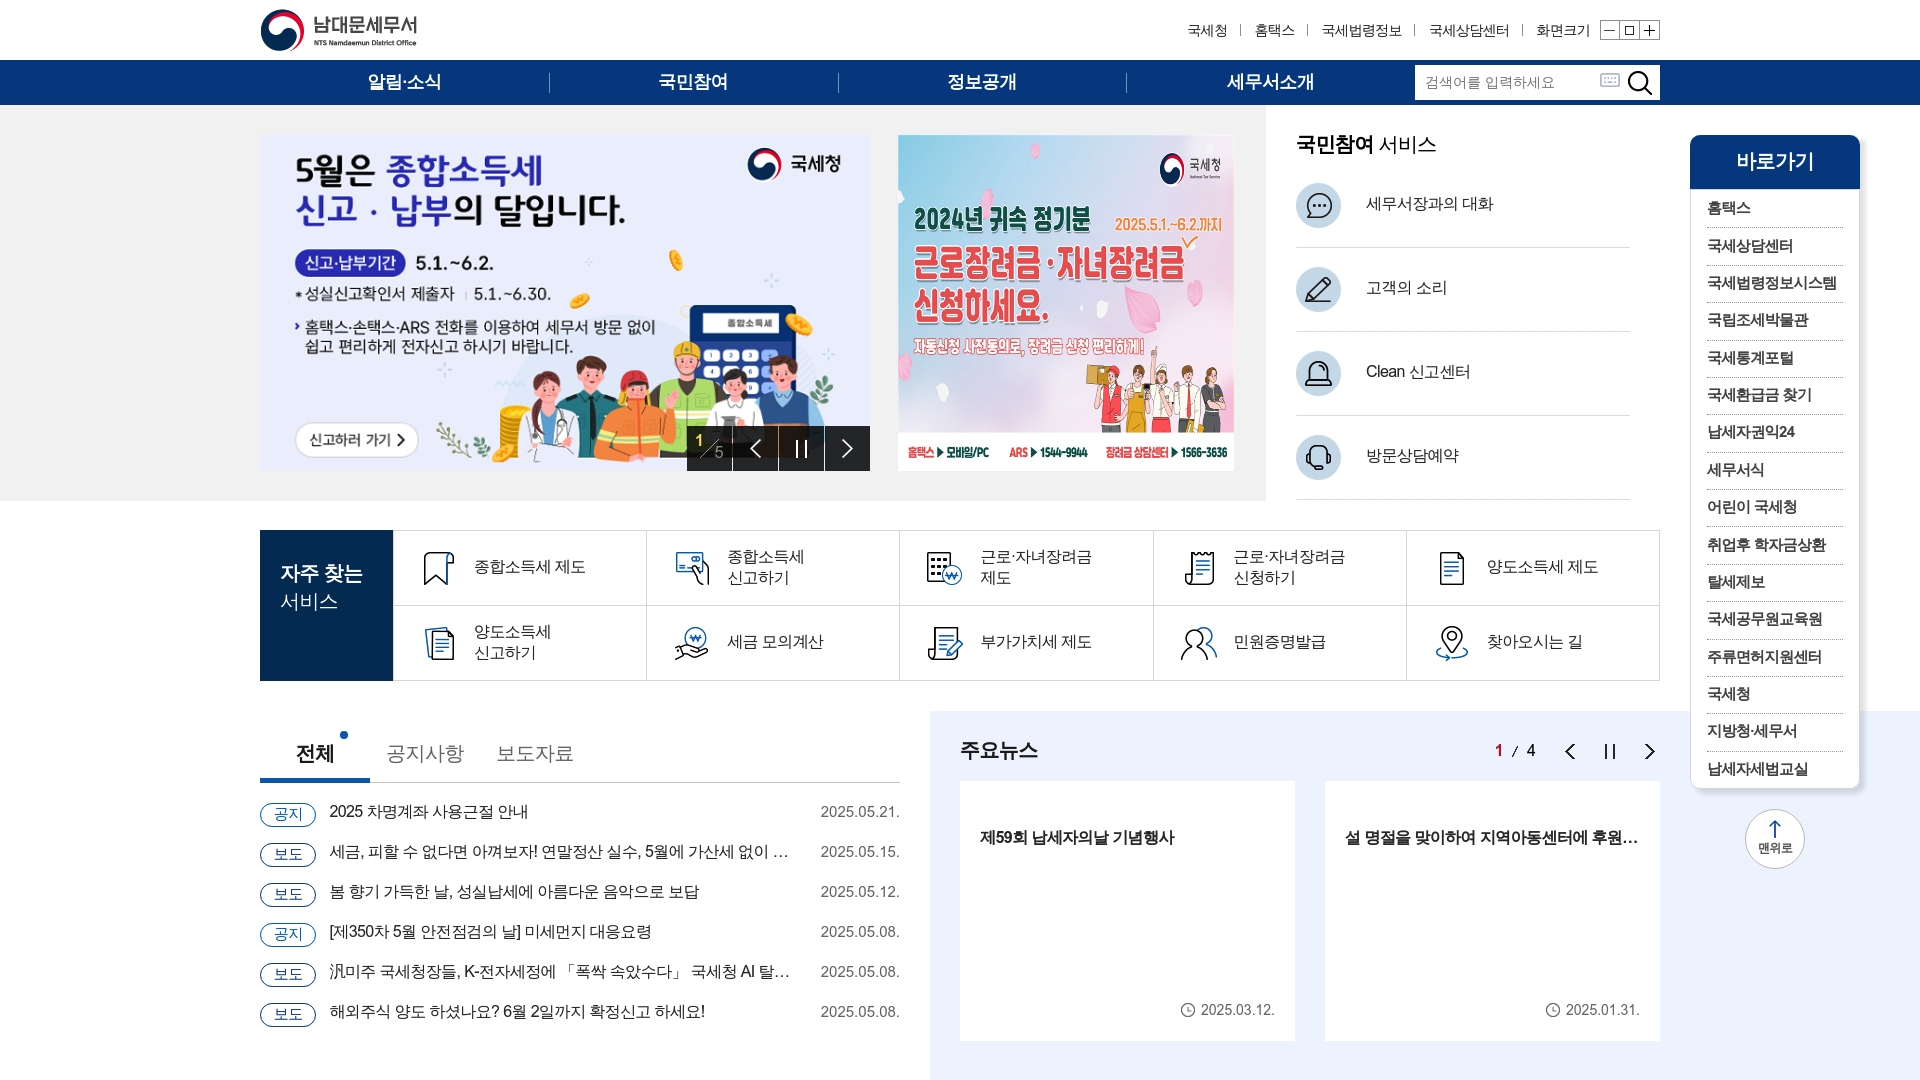Open 국세법령정보 top link
This screenshot has width=1920, height=1080.
point(1361,31)
